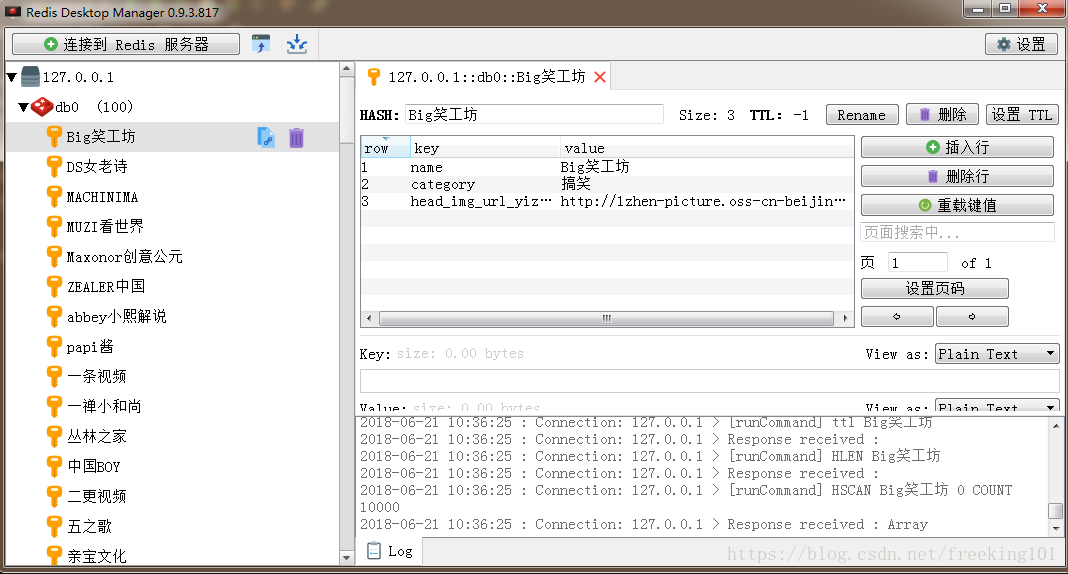
Task: Switch to the 127.0.0.1::db0::Big笑工坊 tab
Action: (x=486, y=77)
